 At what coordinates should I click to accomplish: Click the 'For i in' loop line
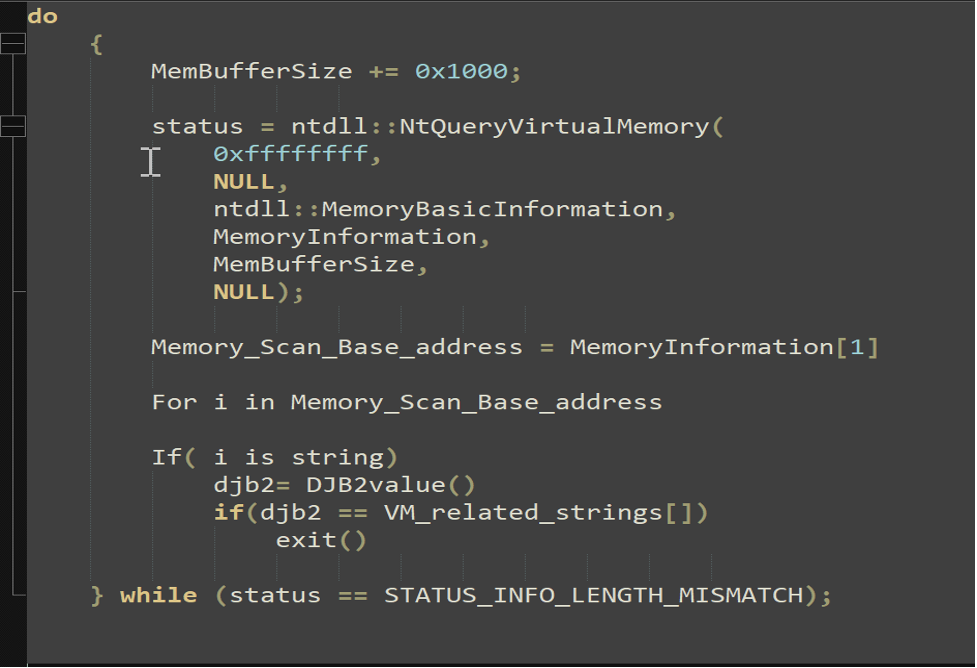point(407,402)
